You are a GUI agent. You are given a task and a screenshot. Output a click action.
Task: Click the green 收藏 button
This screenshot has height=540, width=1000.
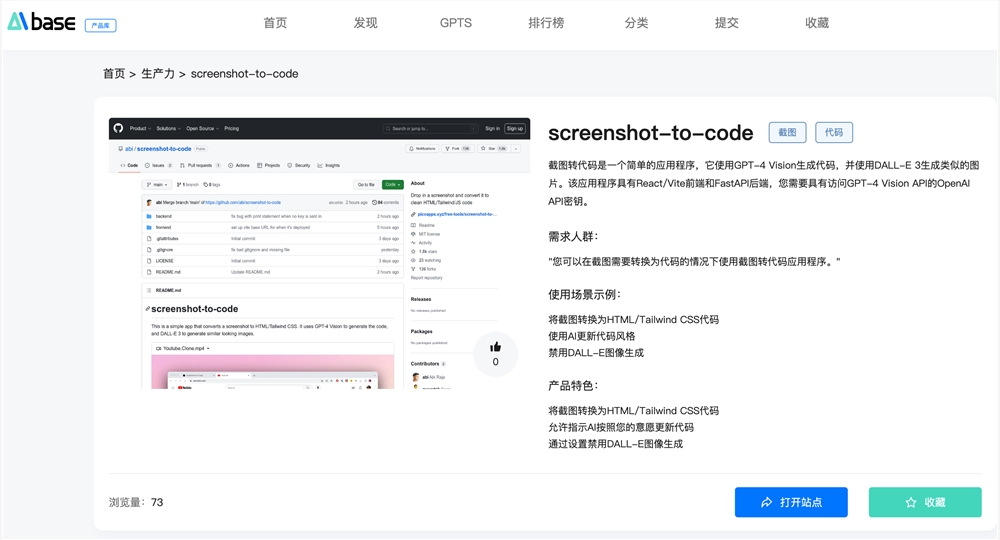[x=925, y=502]
